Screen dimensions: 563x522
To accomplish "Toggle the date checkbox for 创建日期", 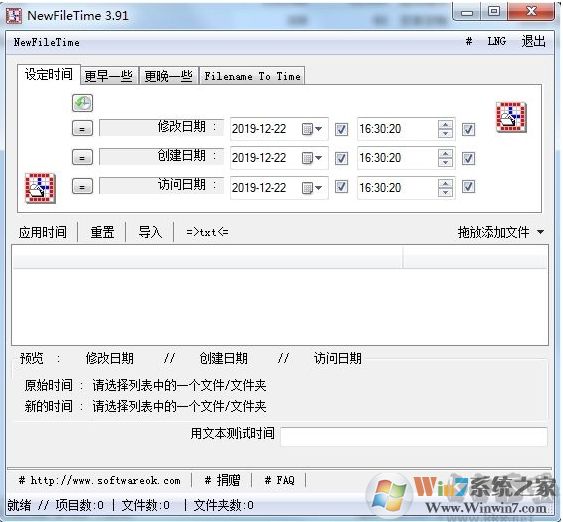I will [x=341, y=158].
